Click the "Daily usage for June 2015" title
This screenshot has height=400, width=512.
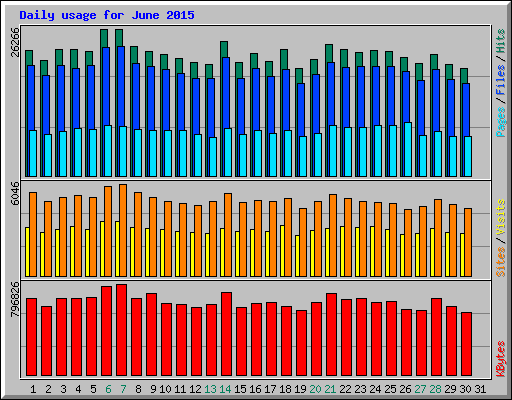107,15
